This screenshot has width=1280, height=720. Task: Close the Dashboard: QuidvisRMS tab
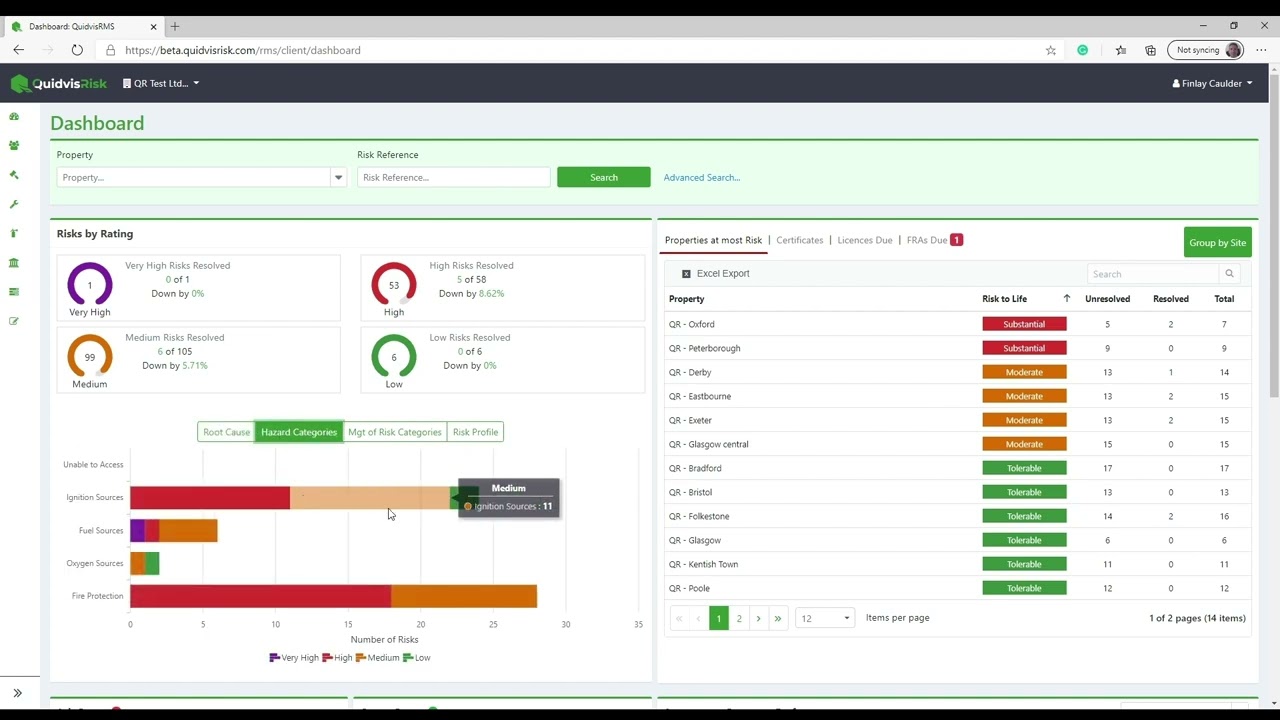153,26
